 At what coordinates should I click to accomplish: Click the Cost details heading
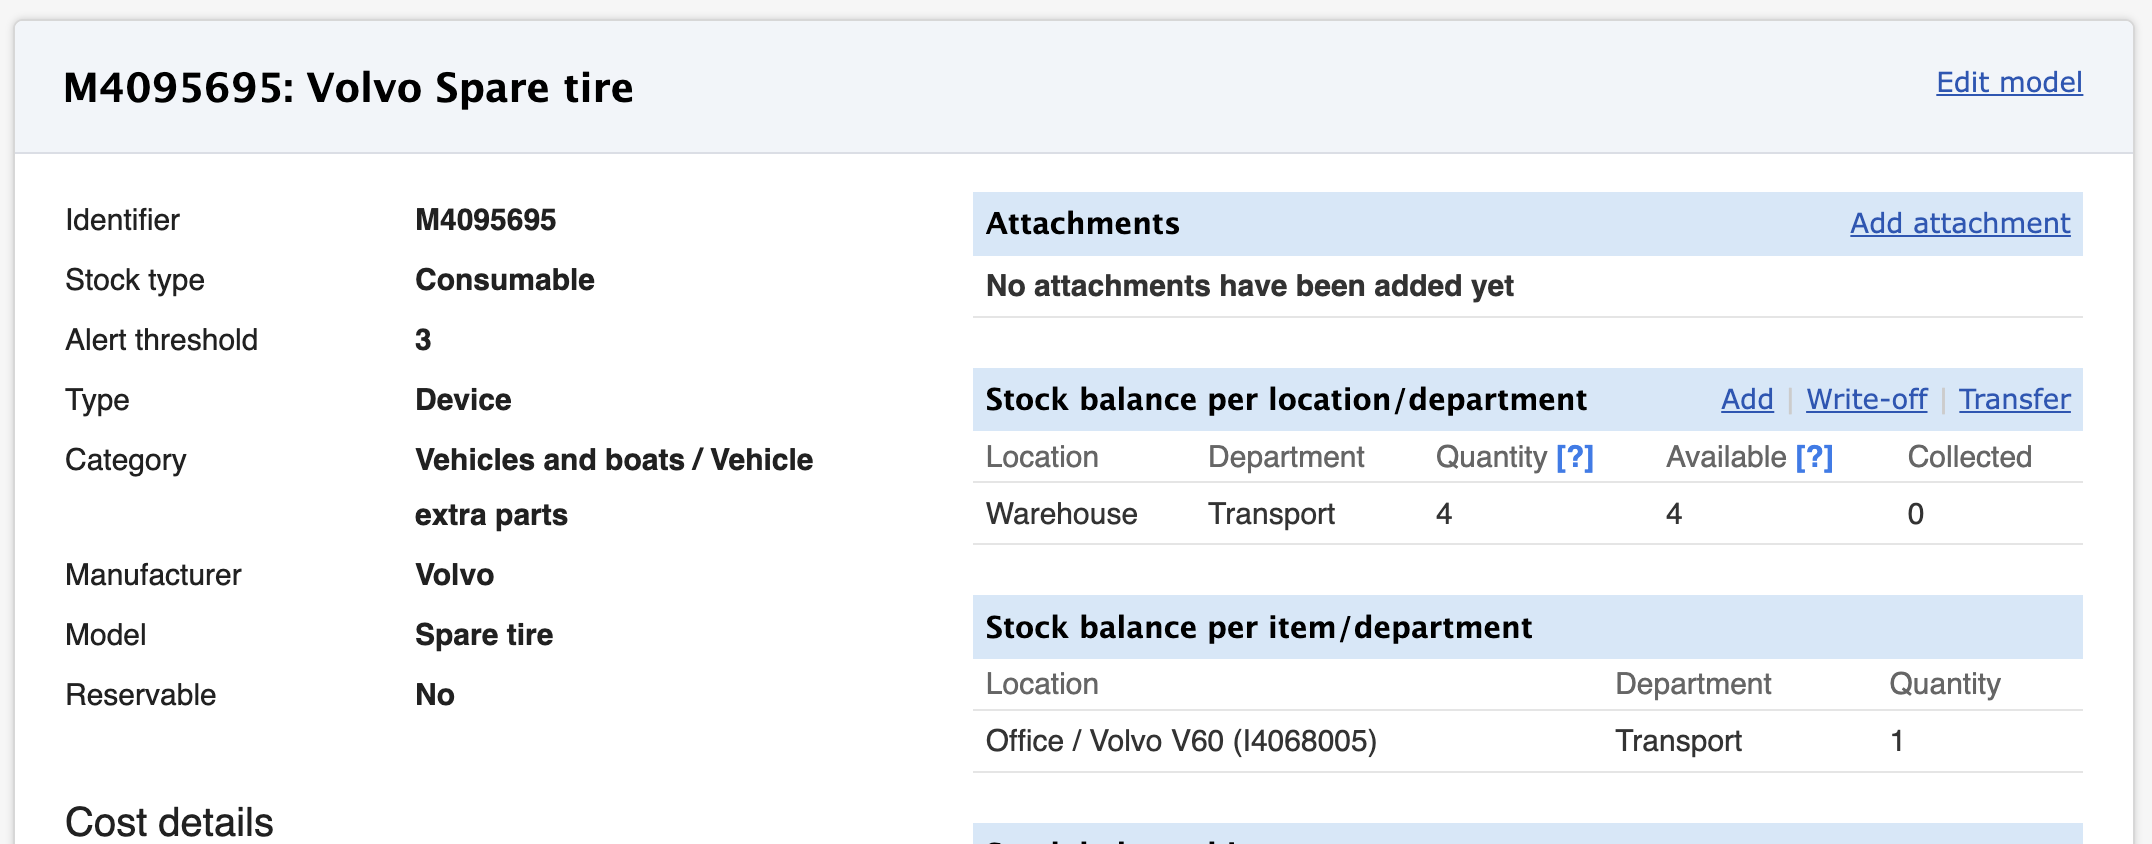point(169,822)
